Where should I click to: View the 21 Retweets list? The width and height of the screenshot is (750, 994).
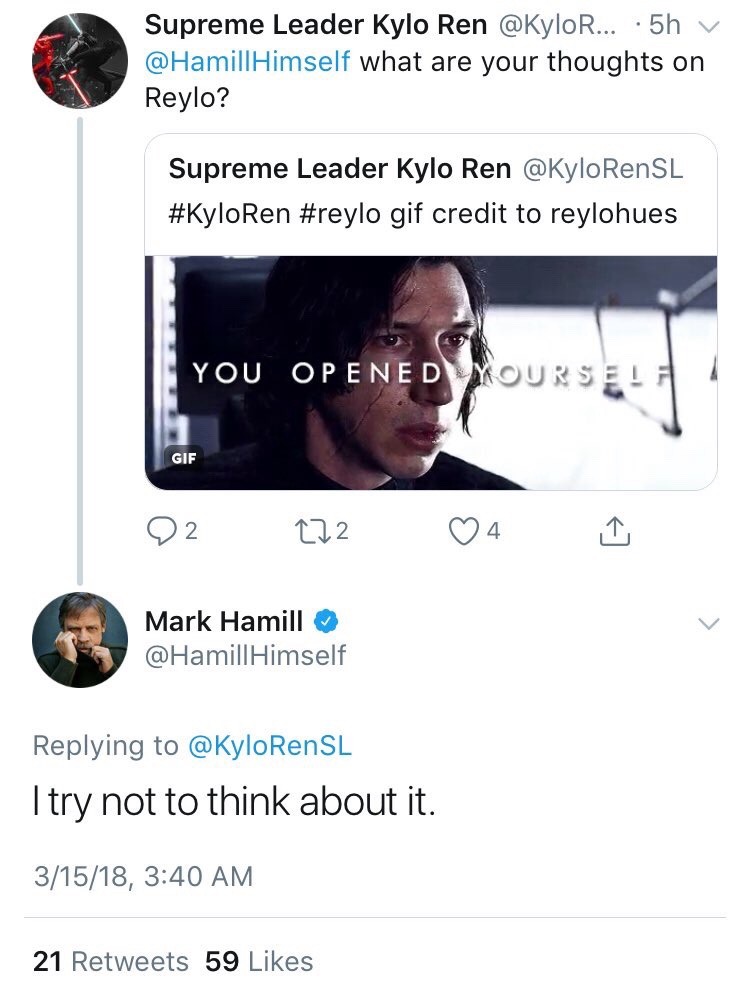click(x=110, y=961)
